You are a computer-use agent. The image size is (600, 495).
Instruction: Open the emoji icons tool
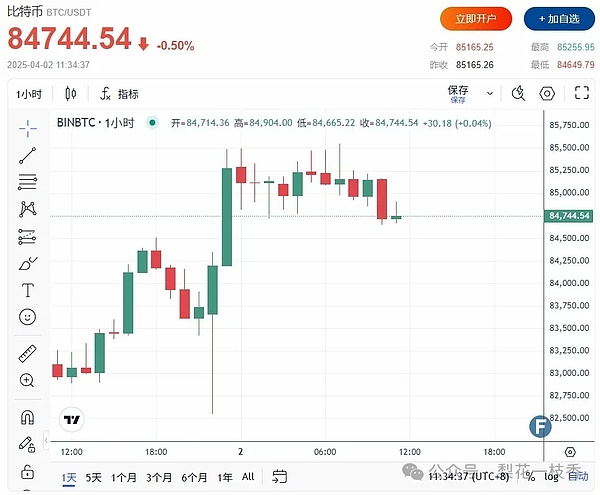click(x=27, y=317)
